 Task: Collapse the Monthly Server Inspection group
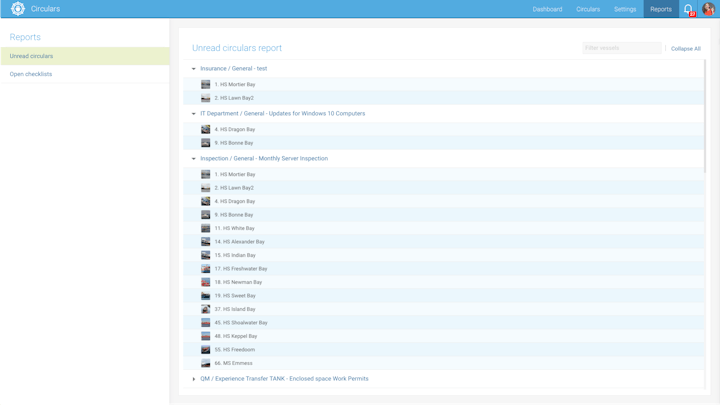coord(194,159)
